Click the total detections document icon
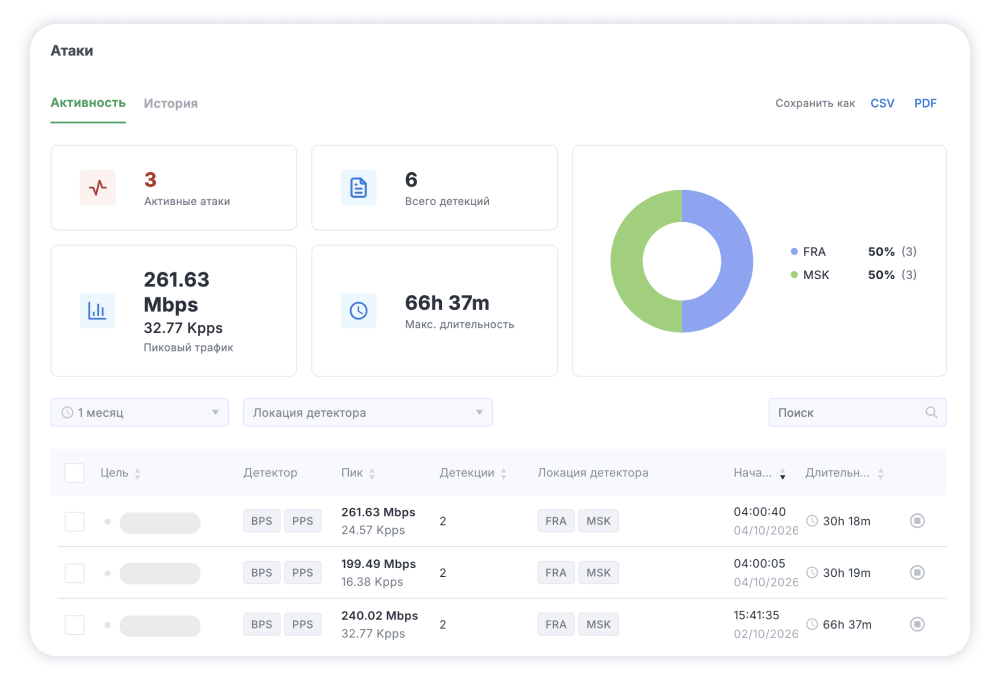The image size is (1000, 681). point(358,187)
